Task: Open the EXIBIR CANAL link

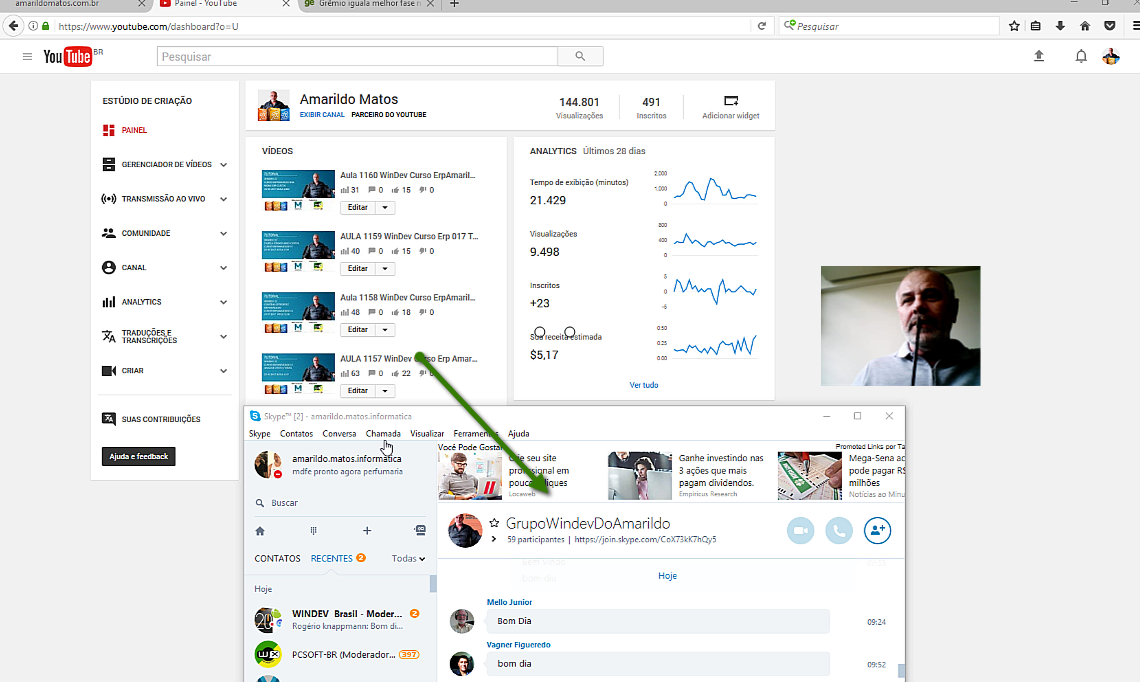Action: [x=322, y=115]
